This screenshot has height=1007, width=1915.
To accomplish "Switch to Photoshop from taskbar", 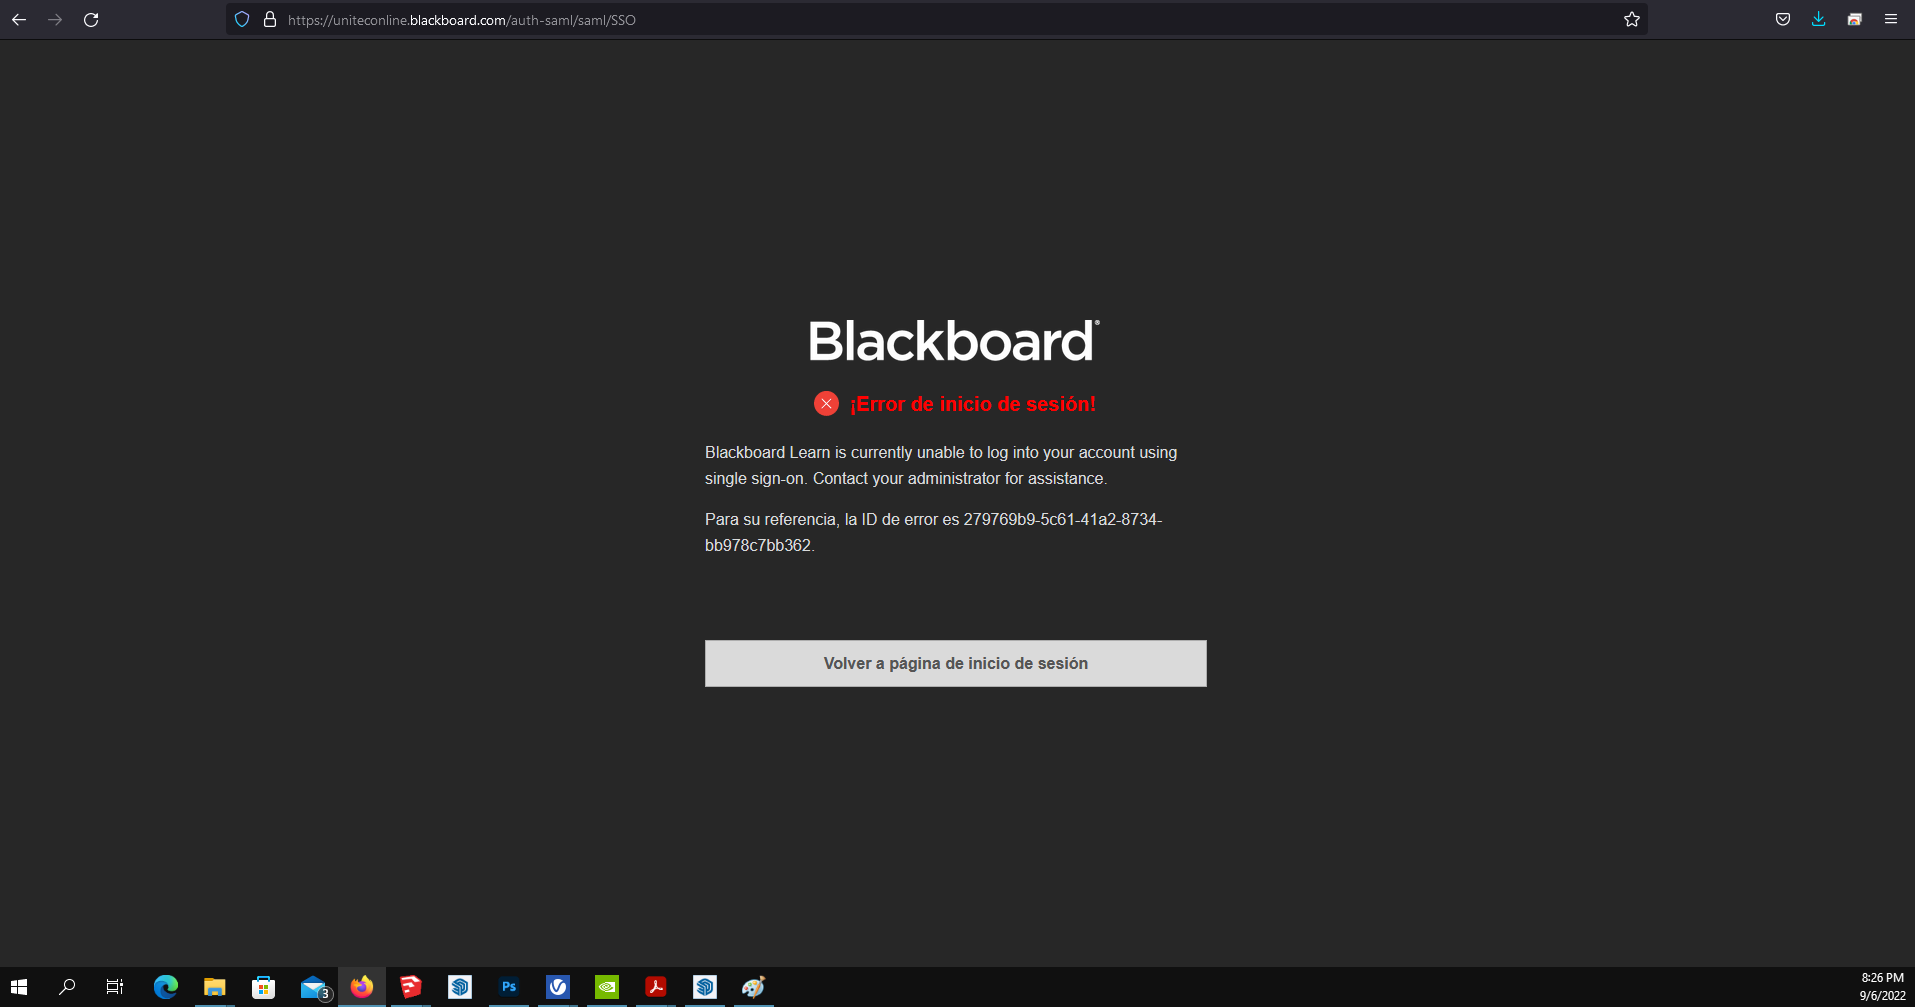I will [x=509, y=987].
